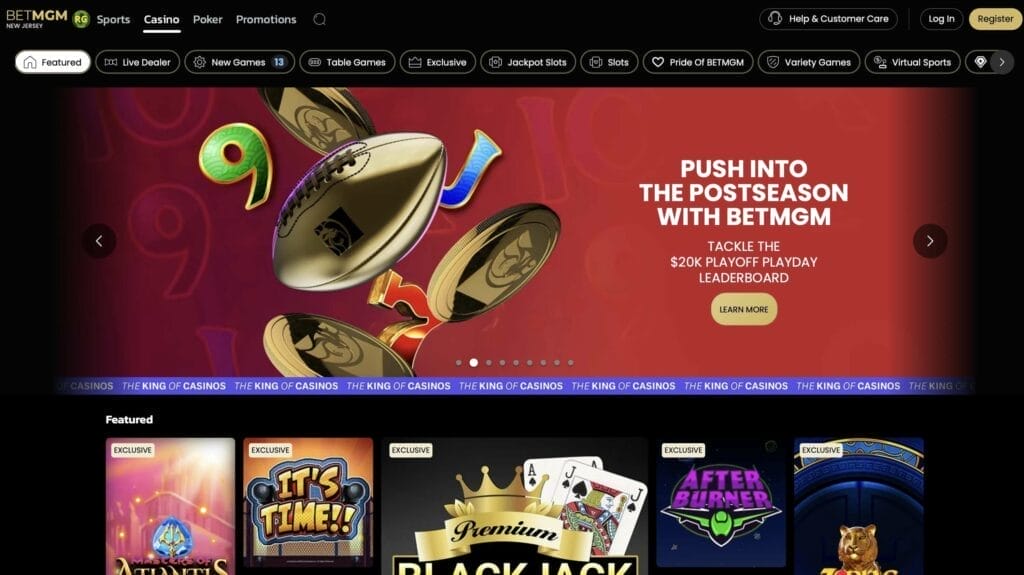Viewport: 1024px width, 575px height.
Task: Click the search magnifier icon
Action: [x=319, y=19]
